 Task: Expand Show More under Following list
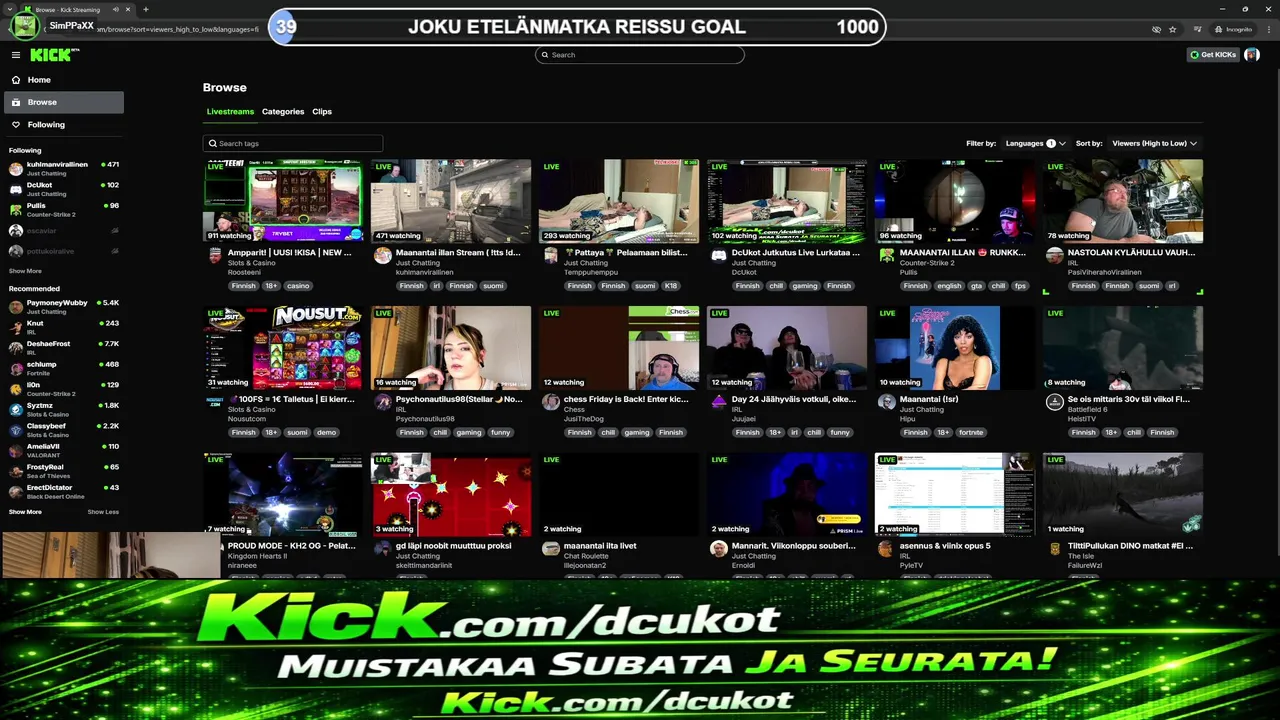(x=25, y=271)
